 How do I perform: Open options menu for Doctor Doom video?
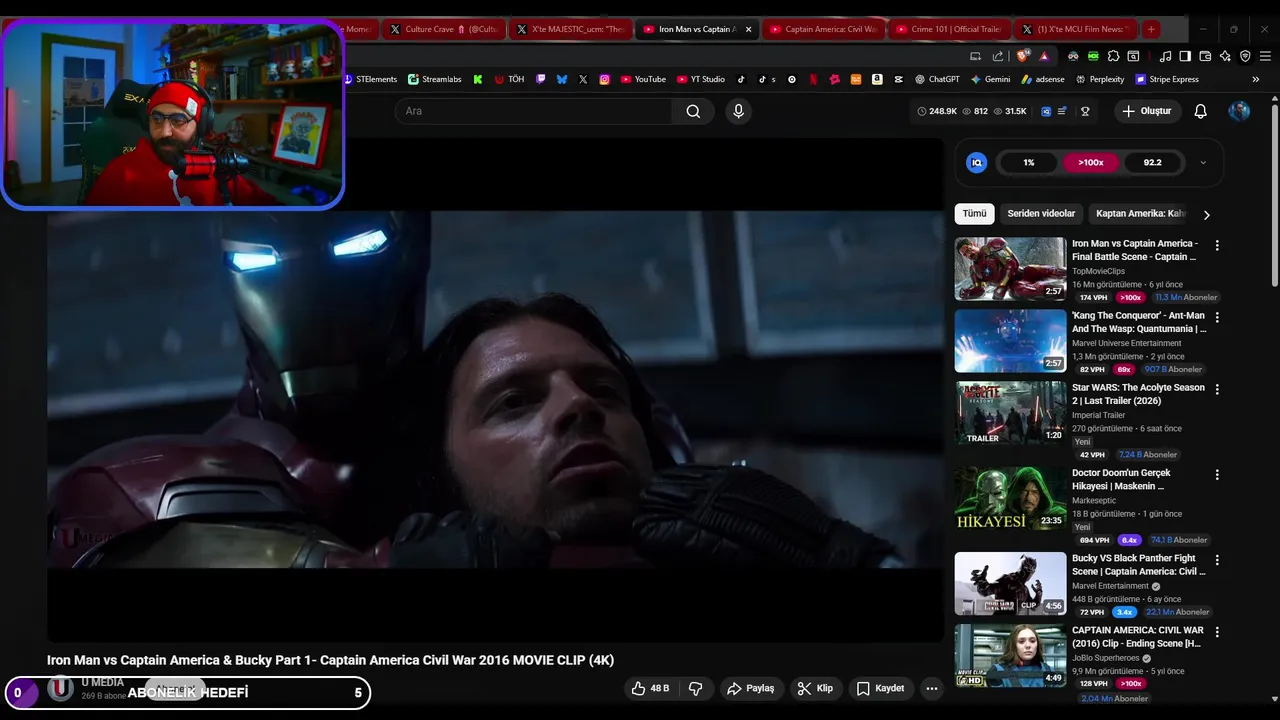[x=1217, y=475]
